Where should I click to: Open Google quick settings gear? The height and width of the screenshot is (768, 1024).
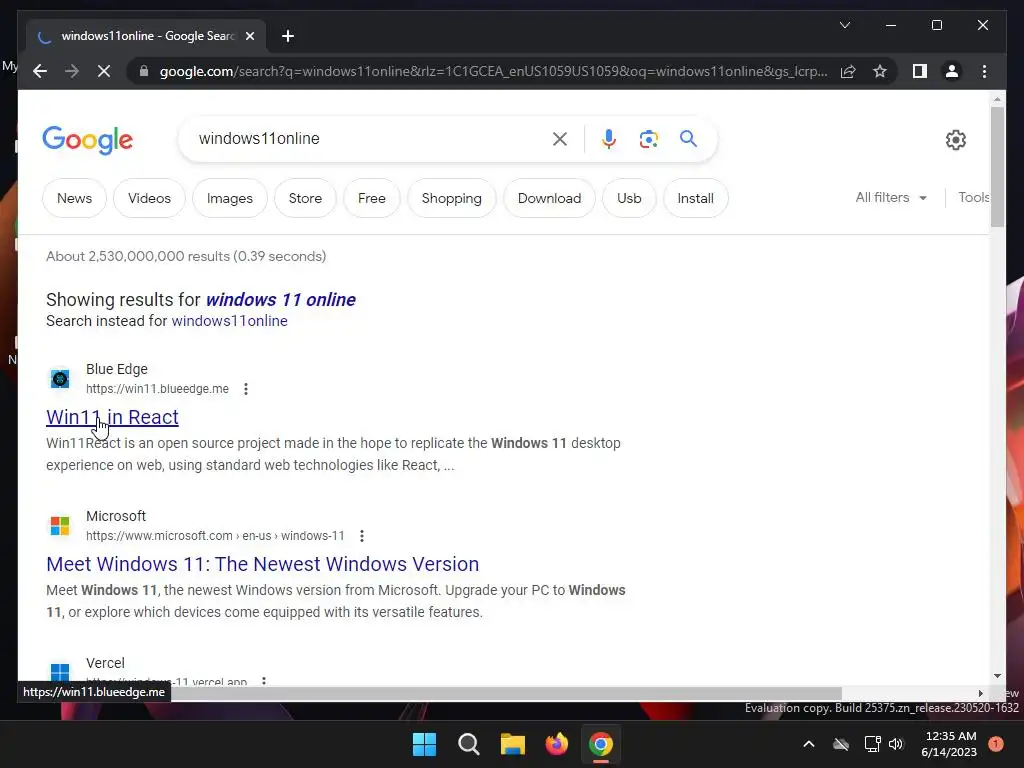point(955,140)
